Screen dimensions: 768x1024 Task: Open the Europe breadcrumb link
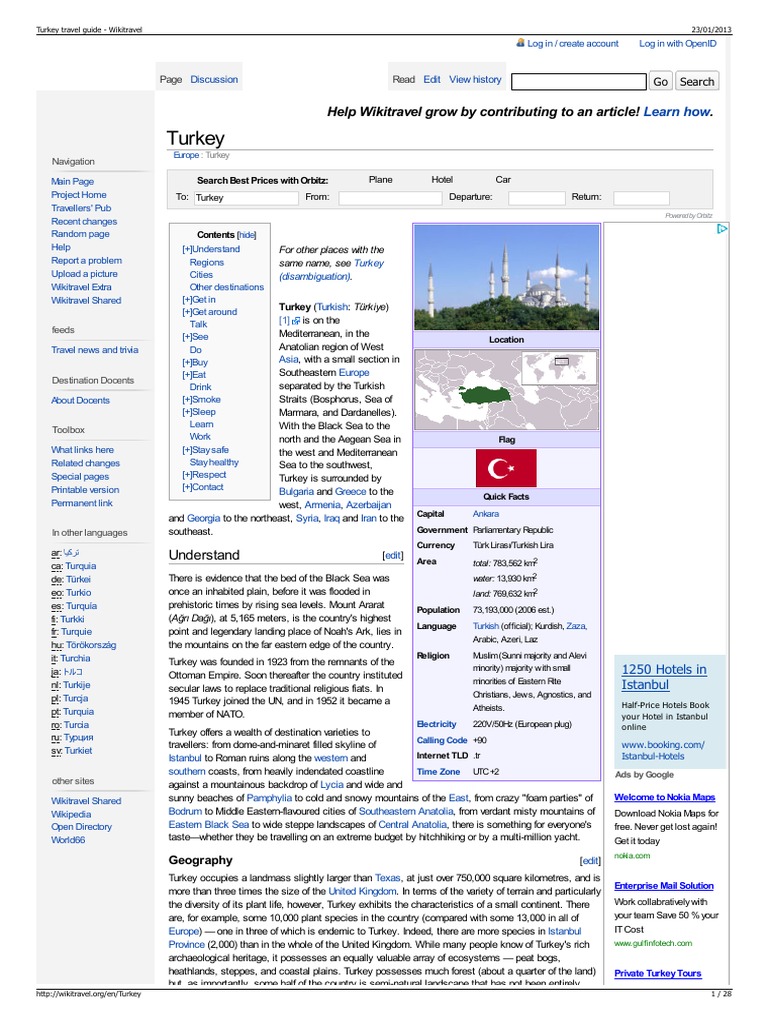pos(186,155)
